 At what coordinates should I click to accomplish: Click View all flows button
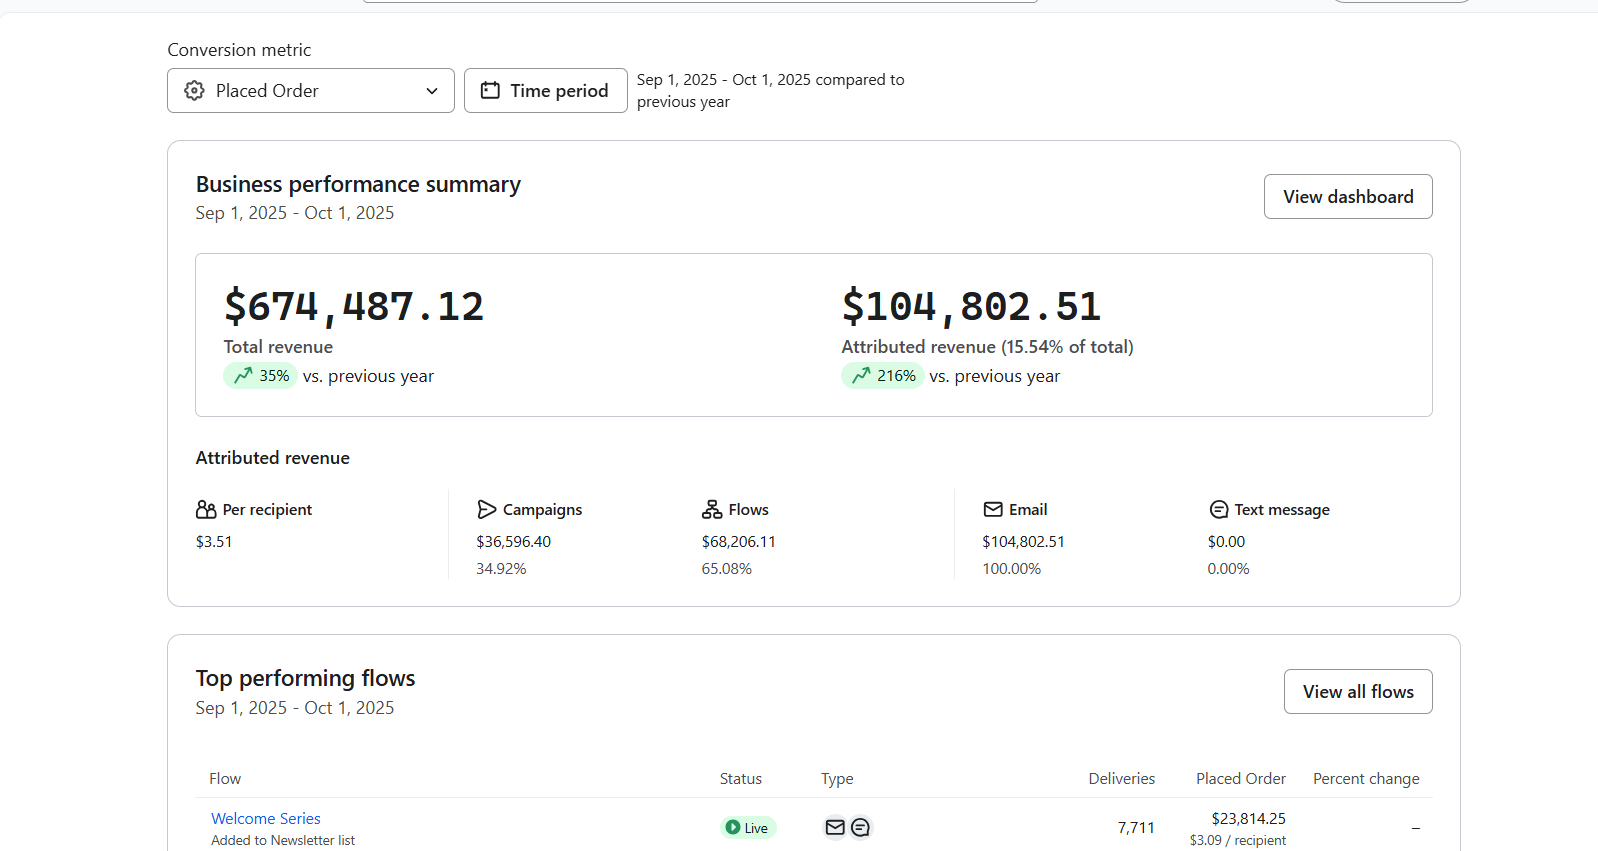[1357, 692]
